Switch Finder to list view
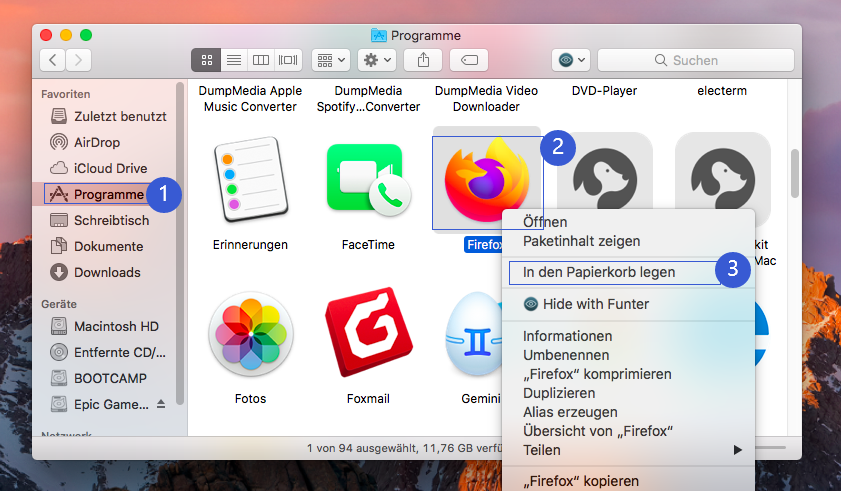The height and width of the screenshot is (491, 841). click(x=234, y=60)
